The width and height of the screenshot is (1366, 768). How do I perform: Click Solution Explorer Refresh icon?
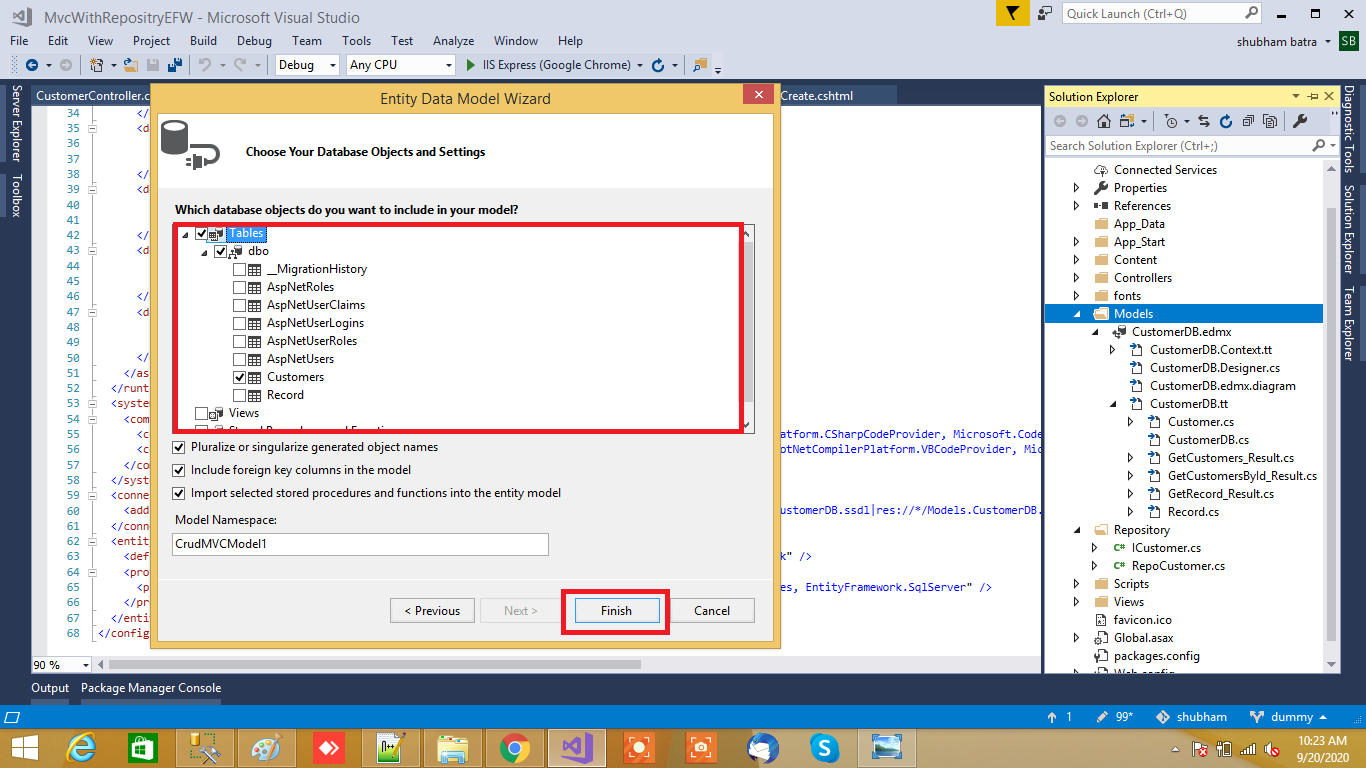1226,121
